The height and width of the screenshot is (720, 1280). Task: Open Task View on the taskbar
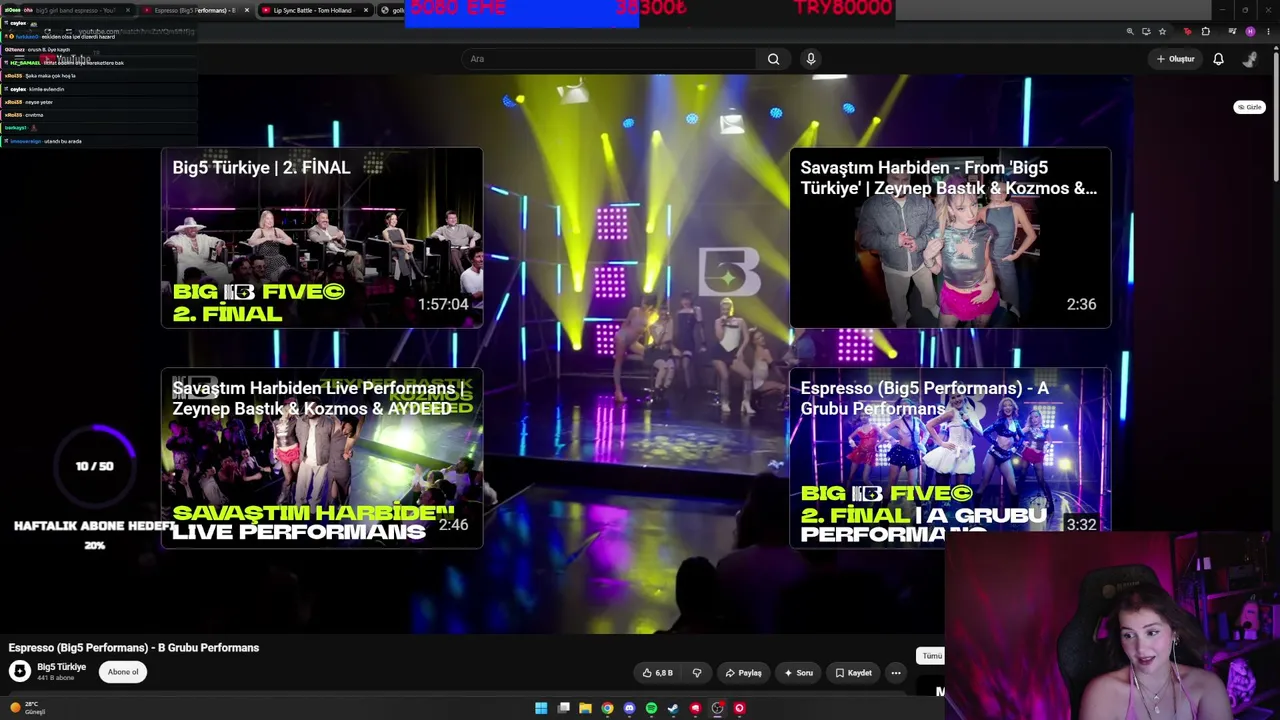(564, 708)
